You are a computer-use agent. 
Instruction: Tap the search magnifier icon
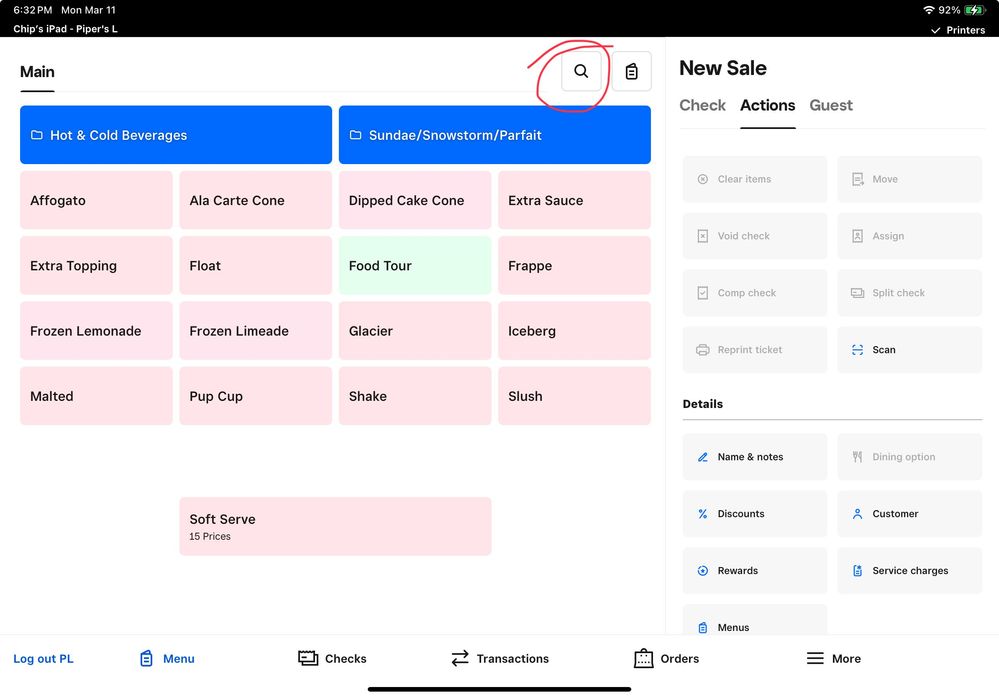581,72
